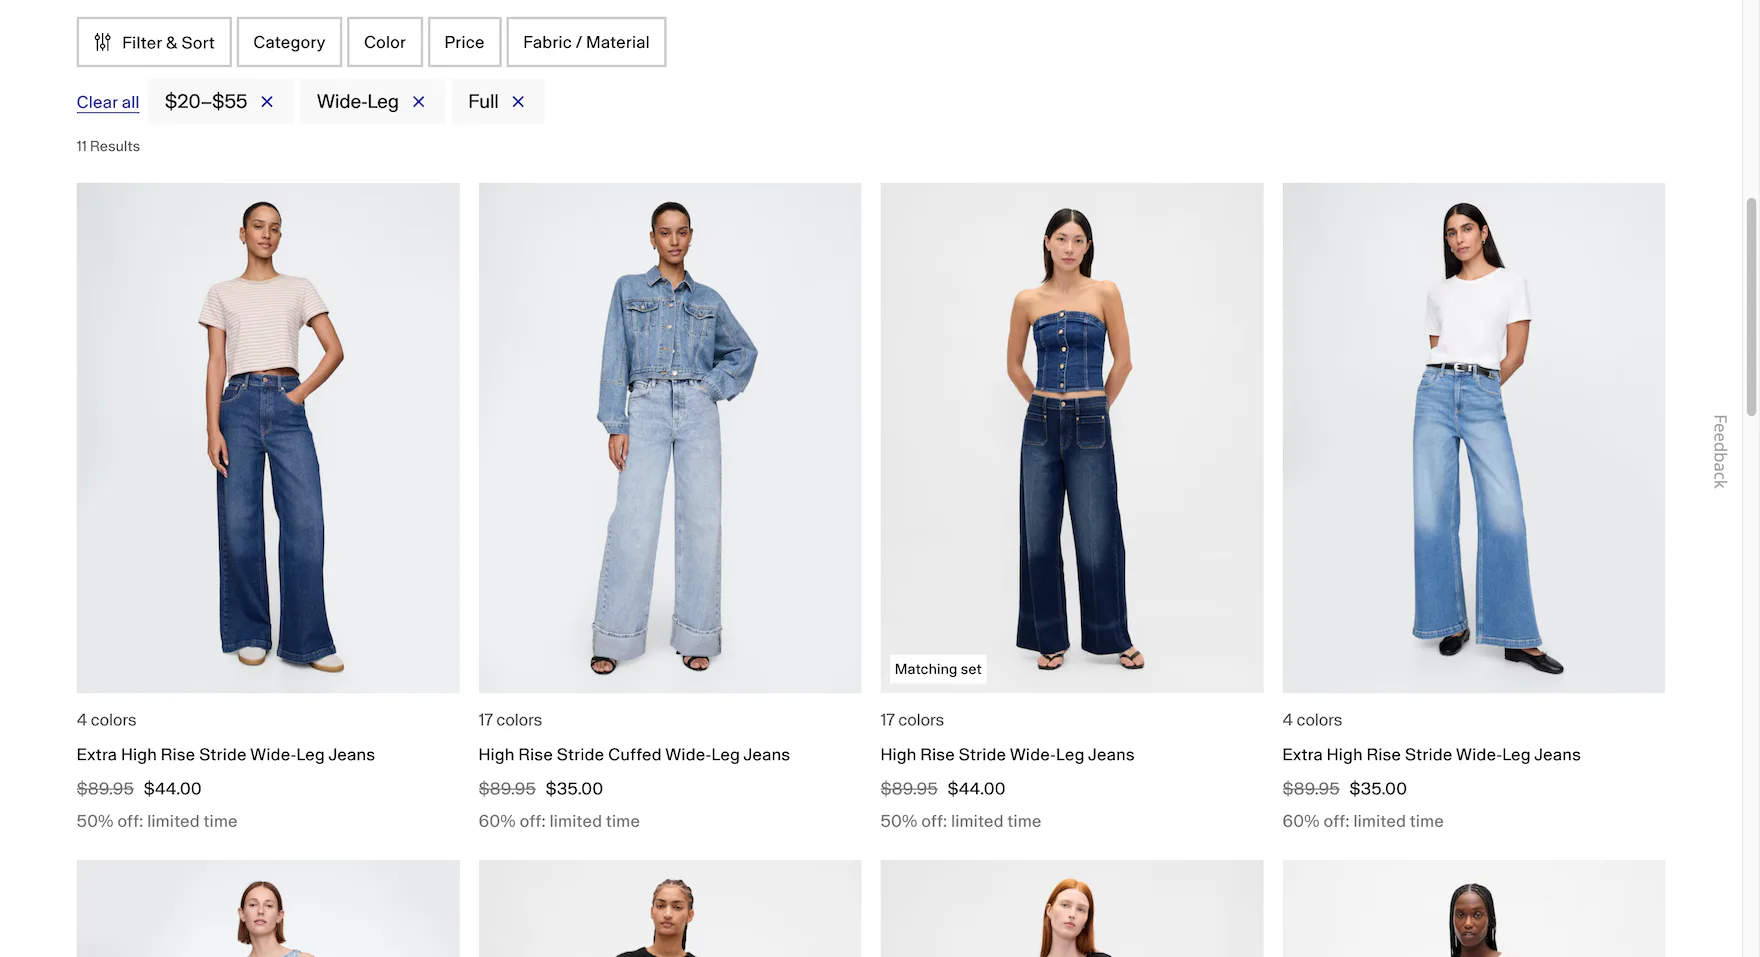Open the second-row red-haired model thumbnail
1760x957 pixels.
click(x=1072, y=908)
